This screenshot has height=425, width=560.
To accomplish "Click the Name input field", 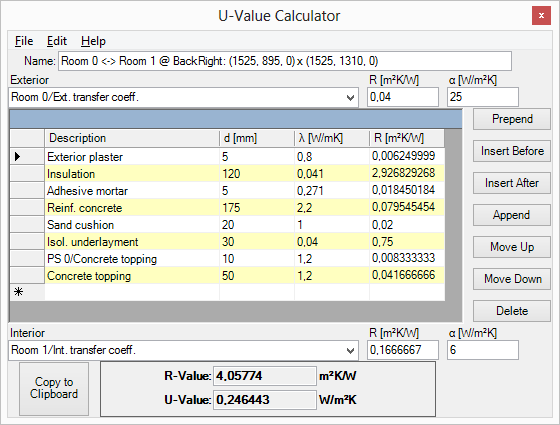I will point(285,61).
